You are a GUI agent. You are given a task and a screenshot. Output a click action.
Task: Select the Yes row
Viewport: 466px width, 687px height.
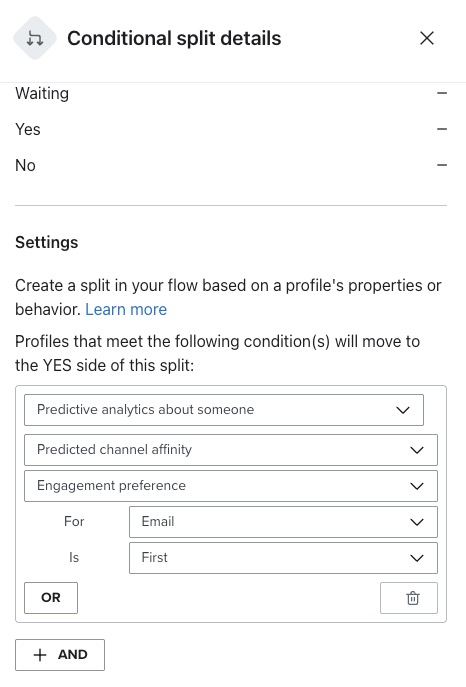(x=231, y=129)
